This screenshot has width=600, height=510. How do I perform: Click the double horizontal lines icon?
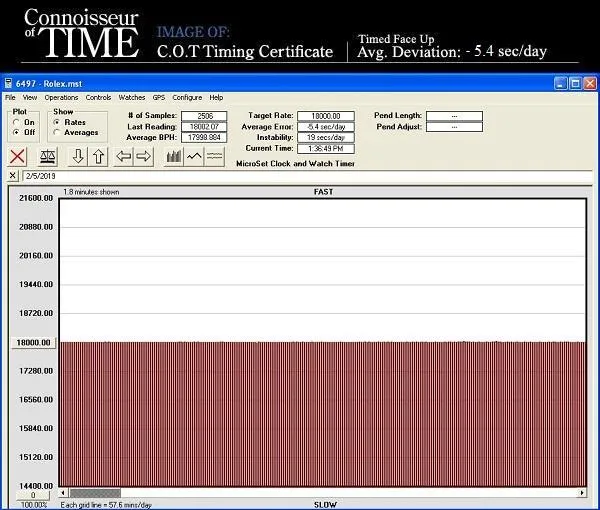click(214, 157)
